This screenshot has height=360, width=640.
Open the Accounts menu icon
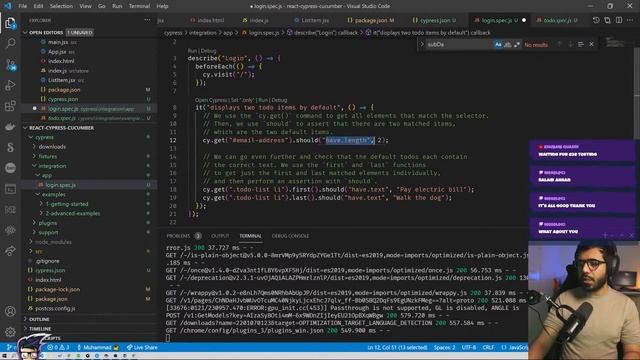(10, 311)
